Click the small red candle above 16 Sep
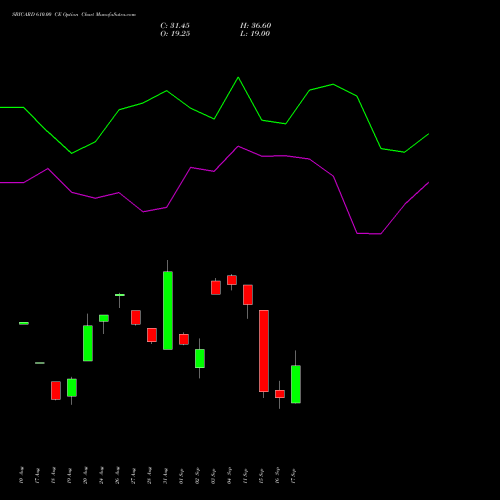 tap(280, 394)
